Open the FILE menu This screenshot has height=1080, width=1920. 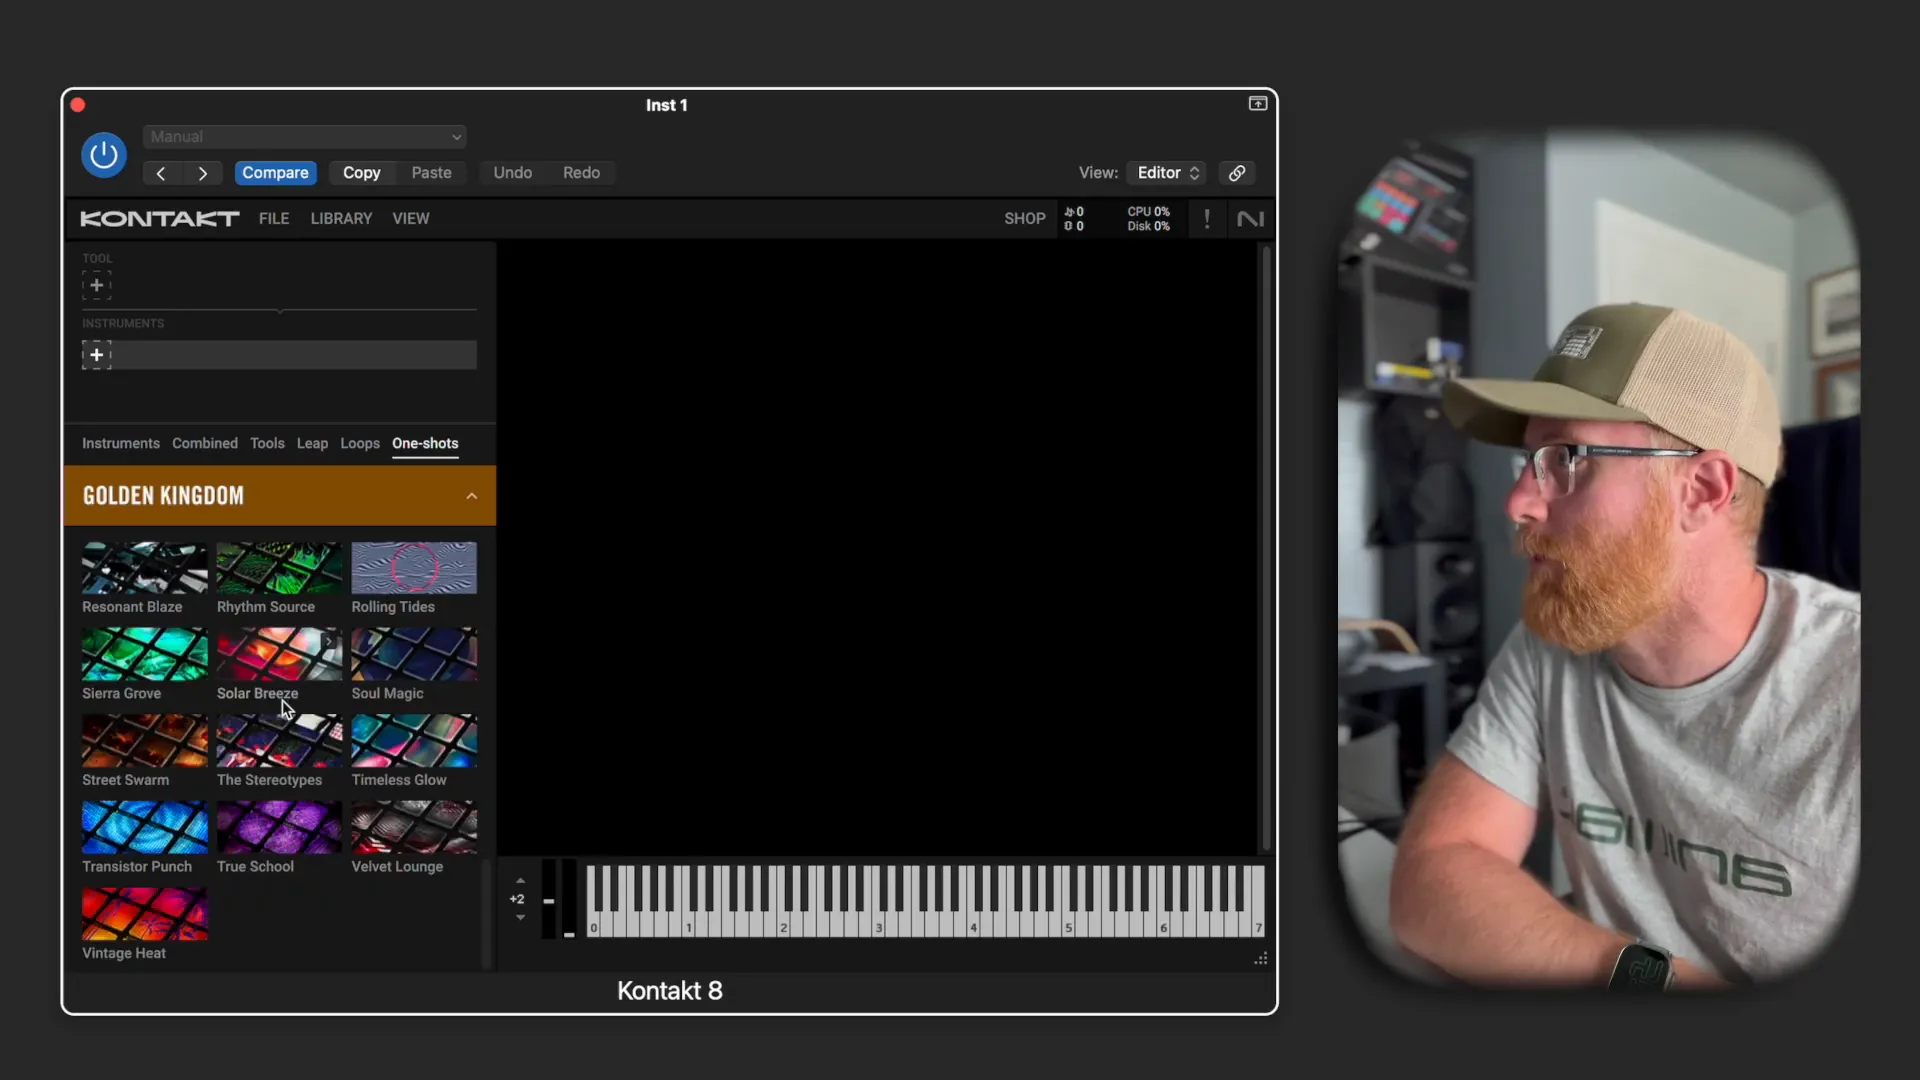point(274,218)
